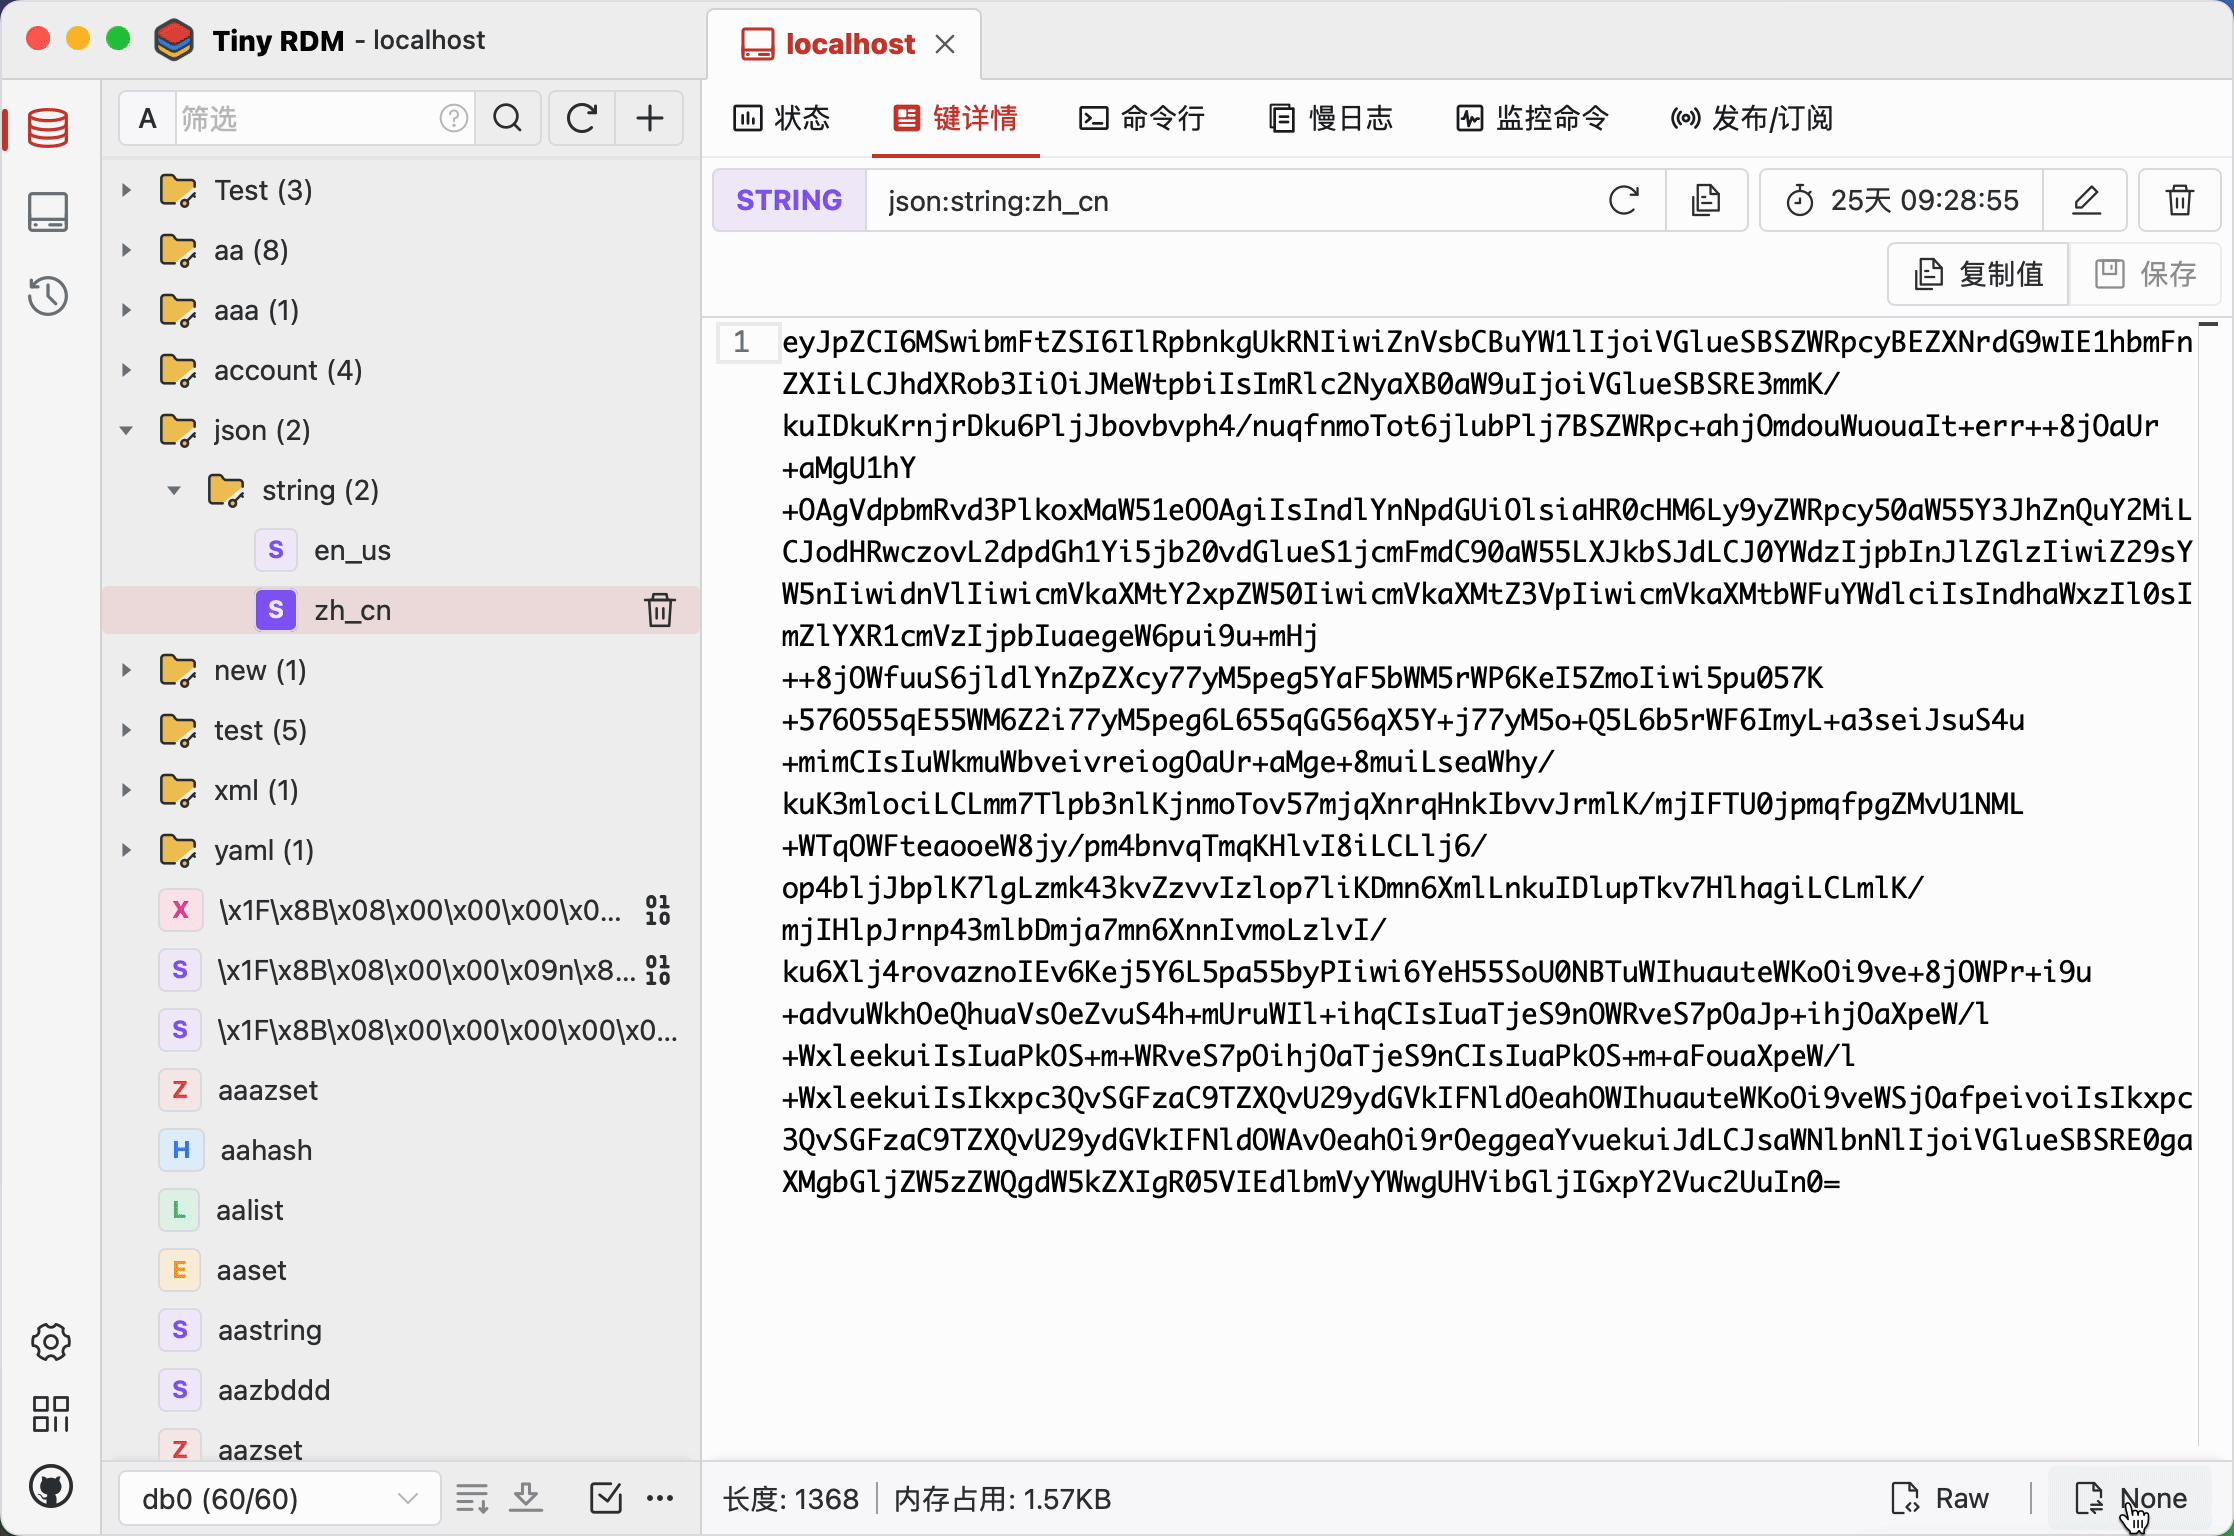
Task: Switch to the 慢日志 tab
Action: click(x=1330, y=117)
